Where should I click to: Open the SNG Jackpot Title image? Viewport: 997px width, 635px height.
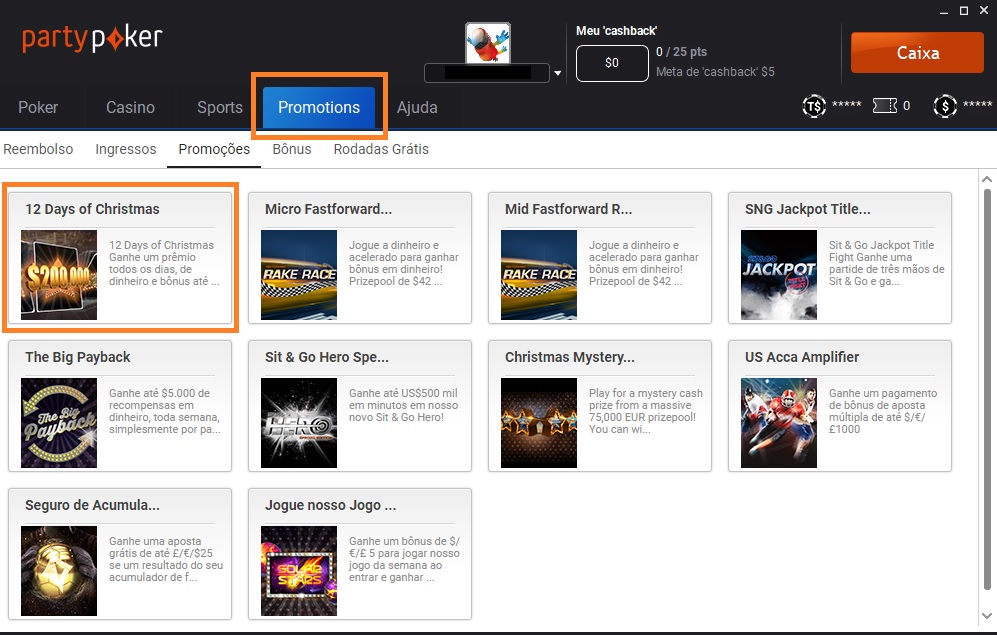(779, 275)
